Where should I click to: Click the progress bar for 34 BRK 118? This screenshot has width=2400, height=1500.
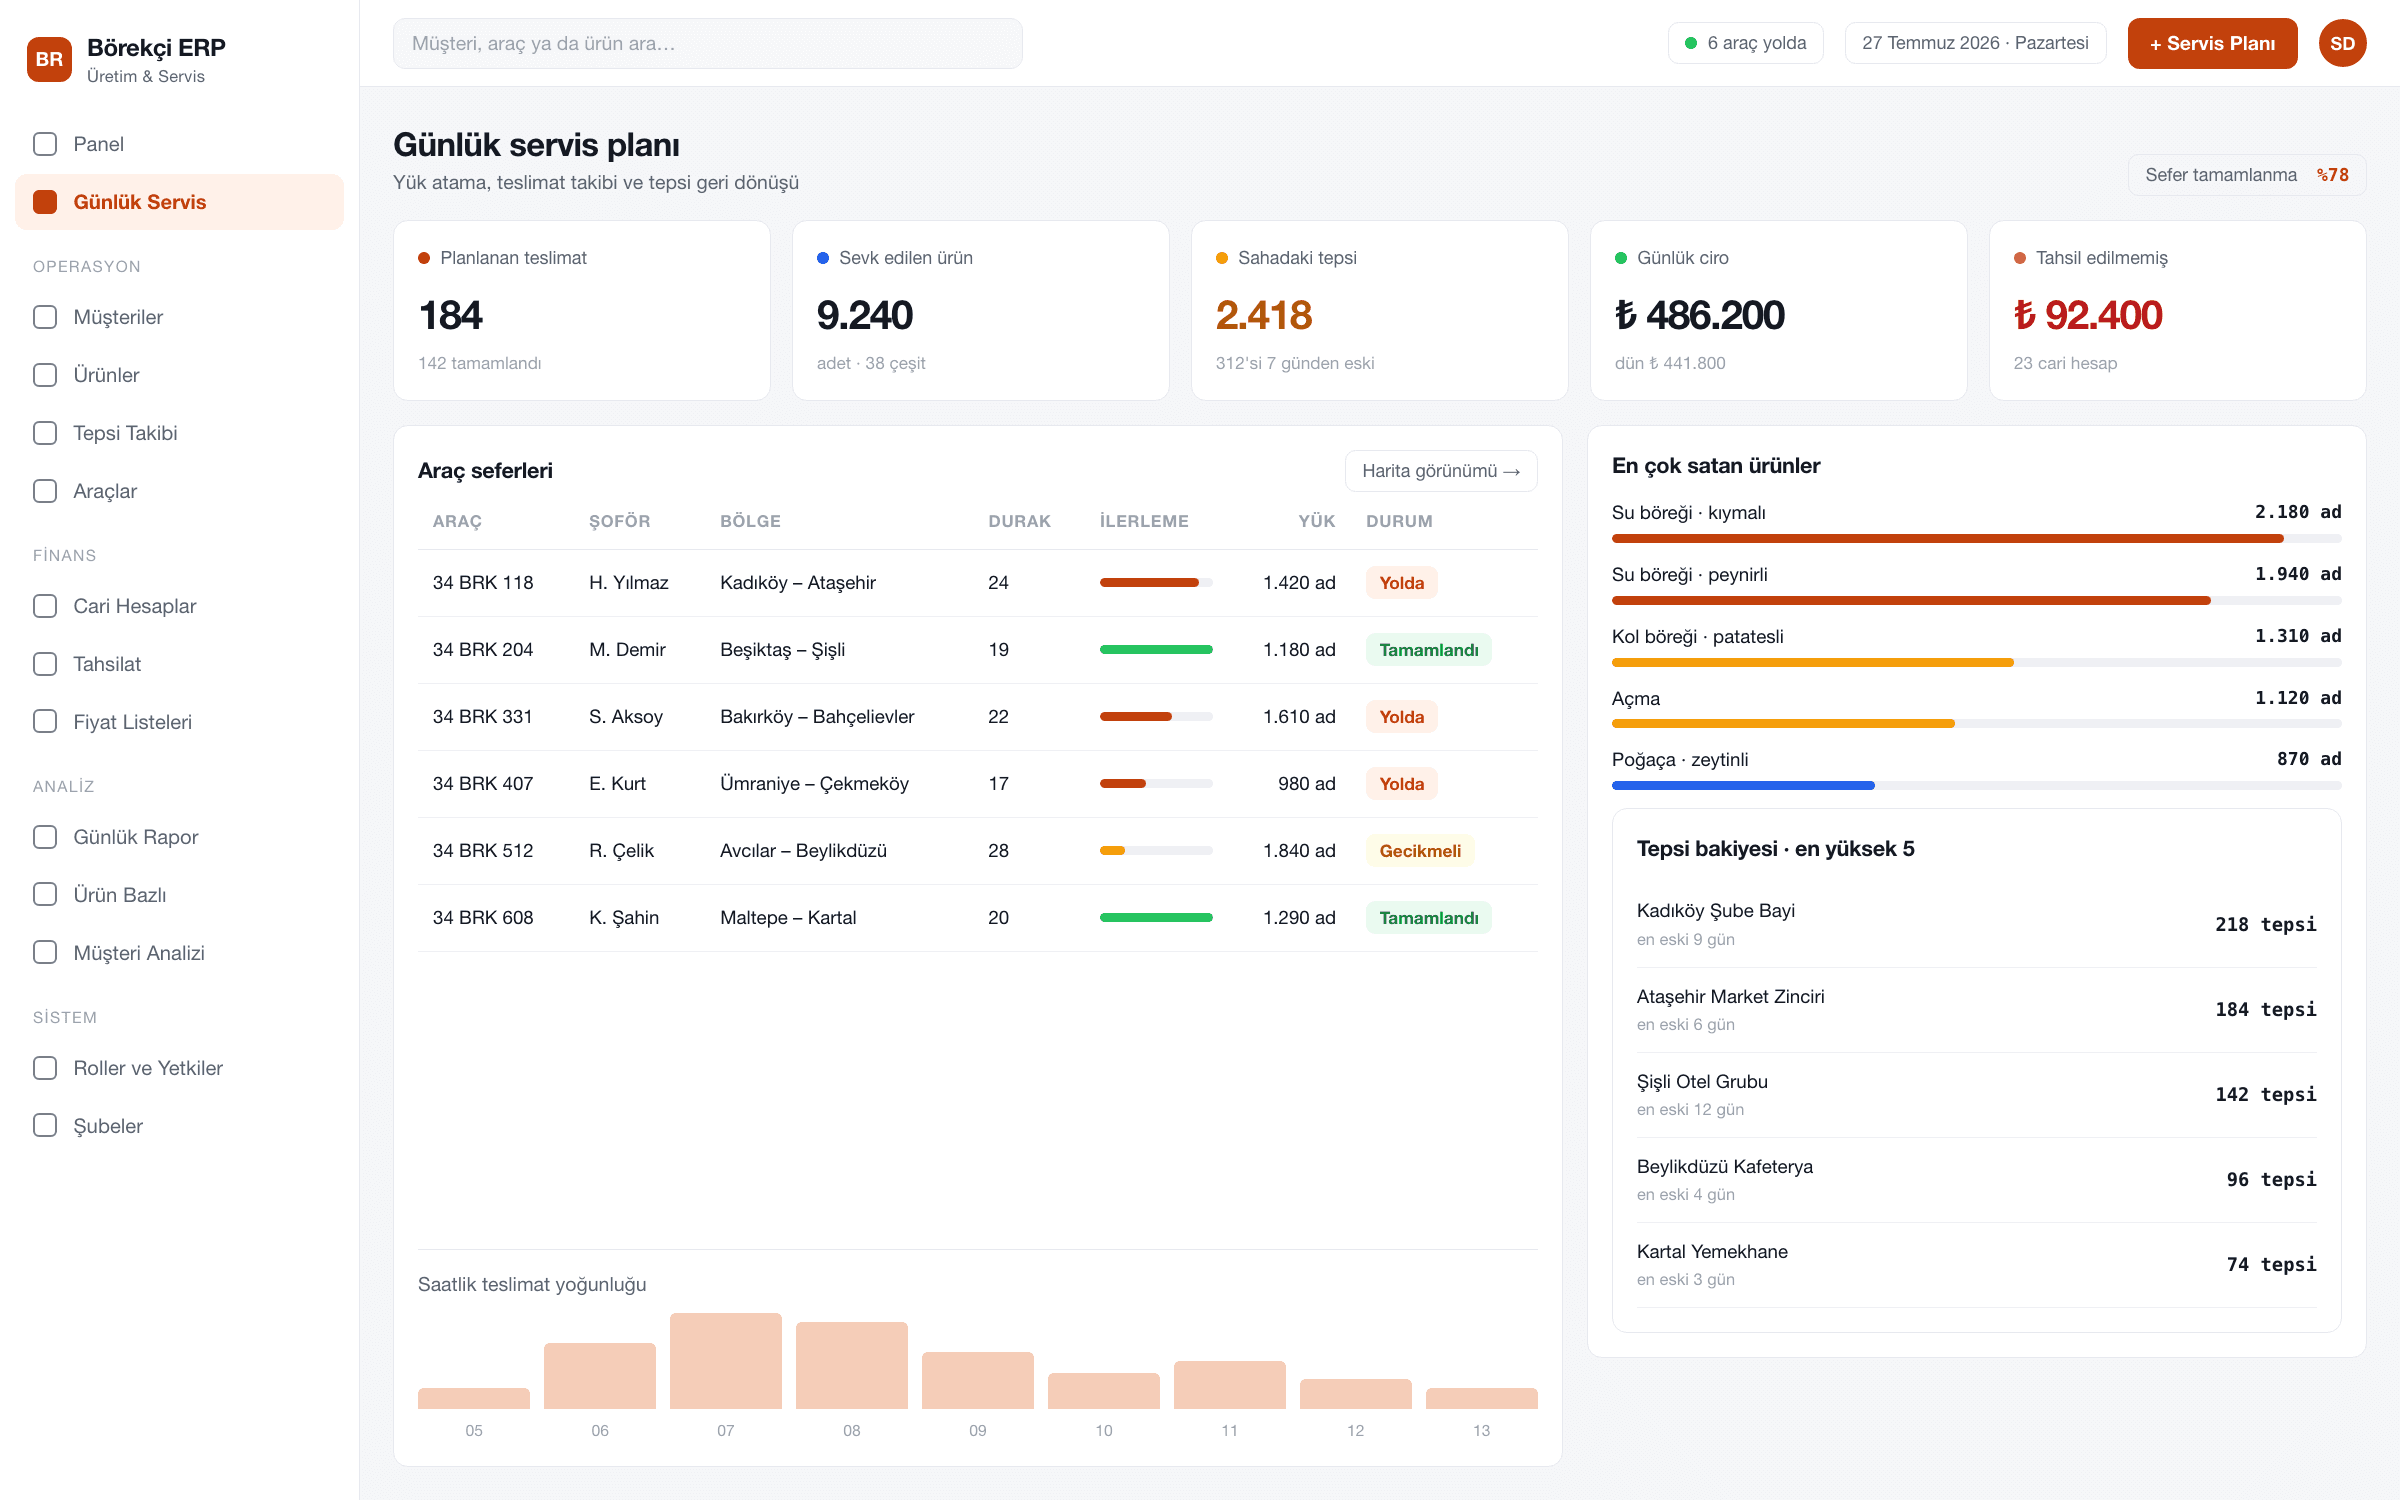1156,583
